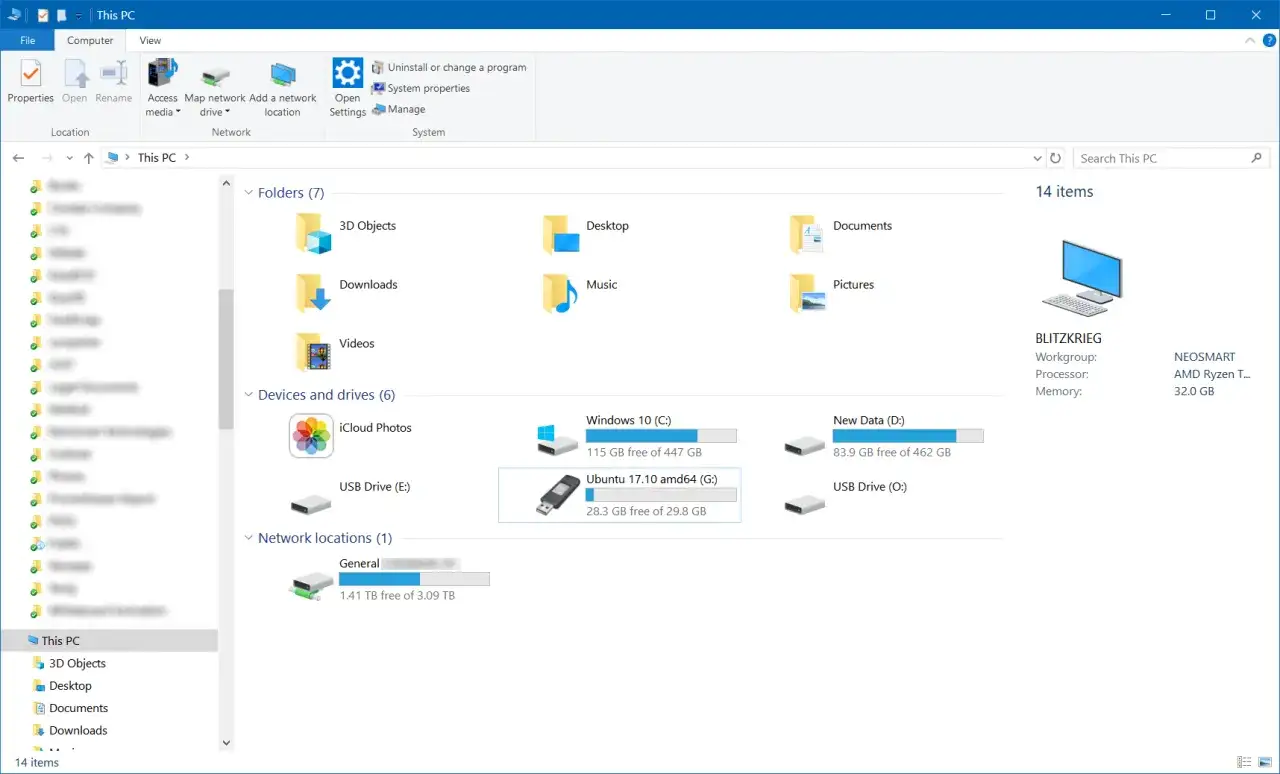Select the New Data (D:) drive icon

[805, 445]
